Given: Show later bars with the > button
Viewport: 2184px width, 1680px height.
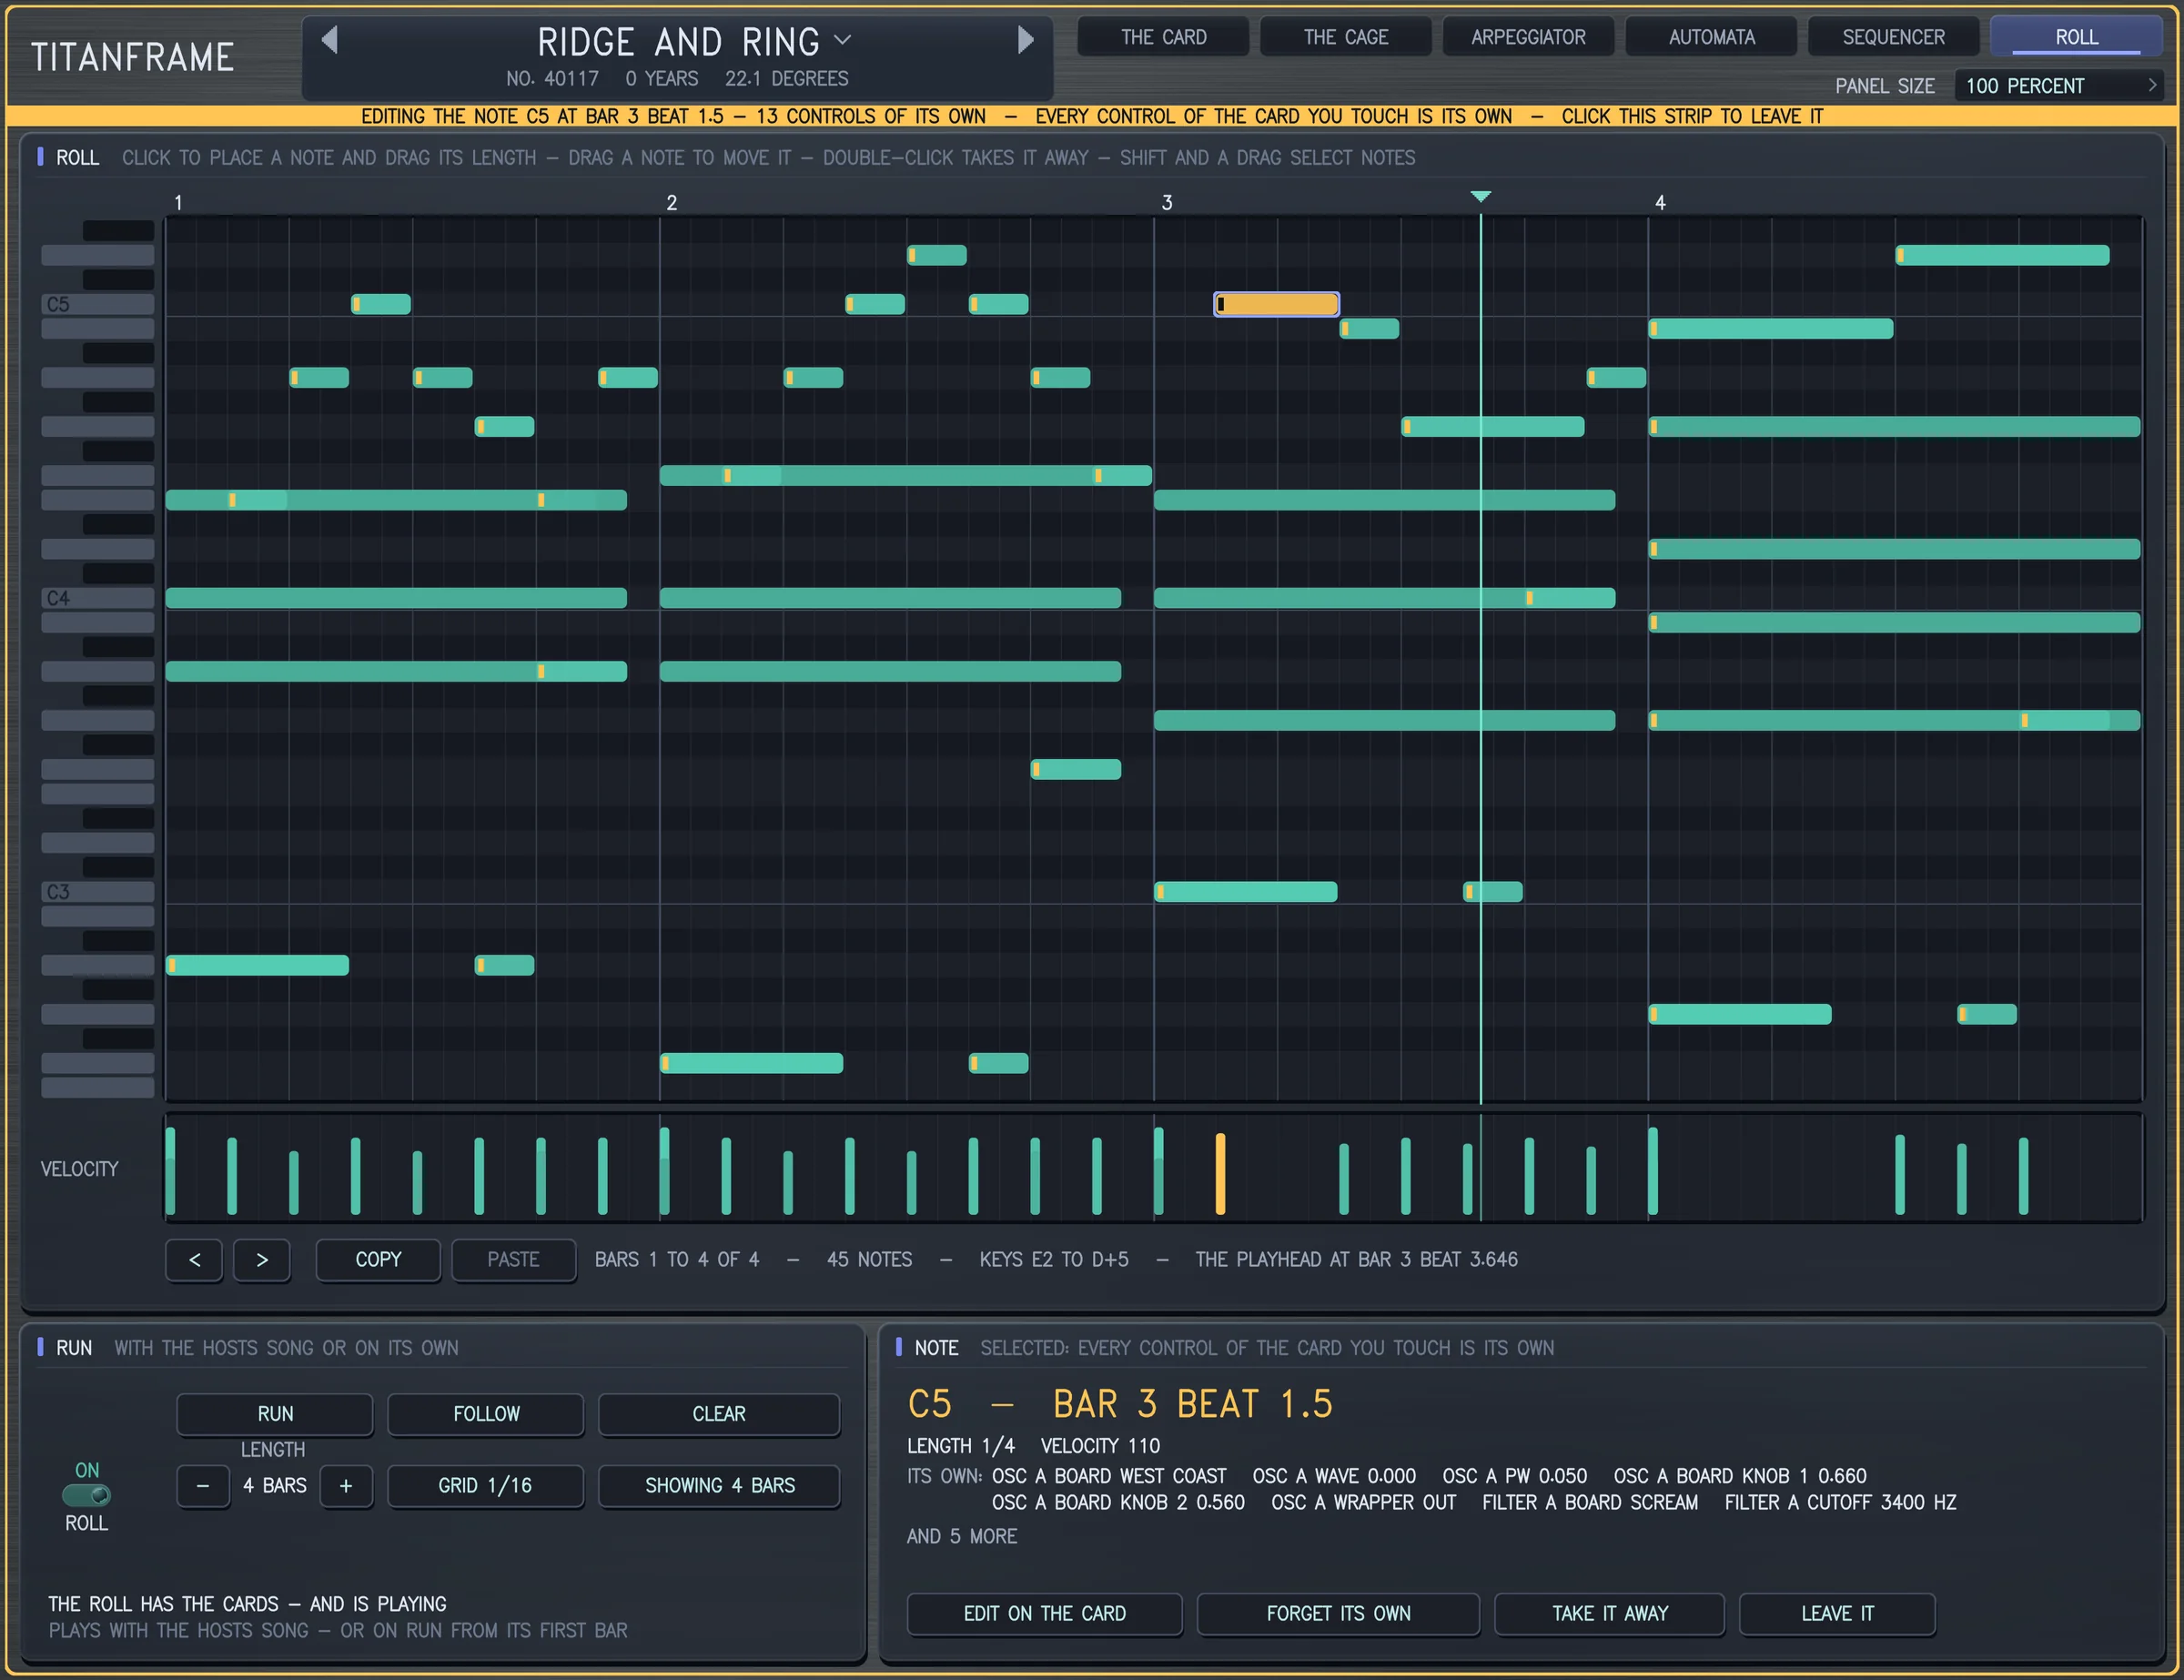Looking at the screenshot, I should coord(262,1260).
